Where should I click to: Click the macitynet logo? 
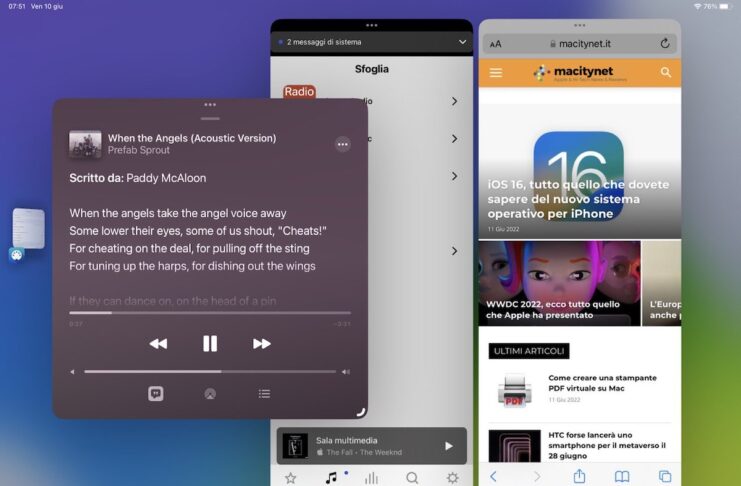[x=580, y=73]
